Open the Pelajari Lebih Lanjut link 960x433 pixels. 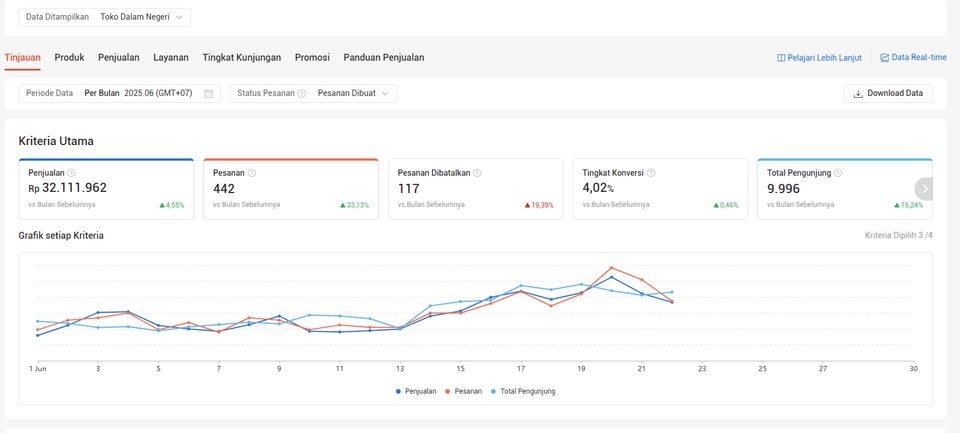point(819,58)
